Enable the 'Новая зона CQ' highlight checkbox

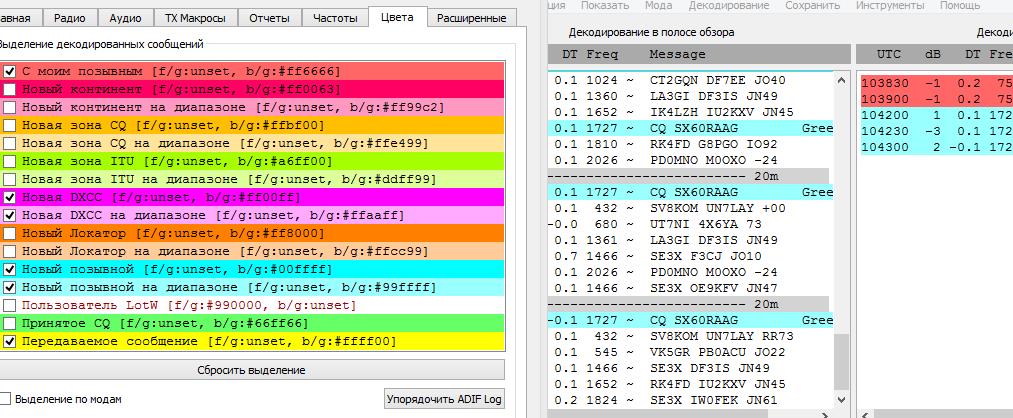tap(10, 126)
